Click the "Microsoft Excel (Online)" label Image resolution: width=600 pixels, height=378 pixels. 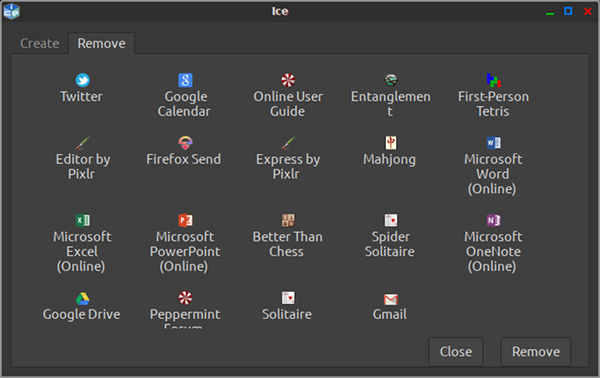82,251
